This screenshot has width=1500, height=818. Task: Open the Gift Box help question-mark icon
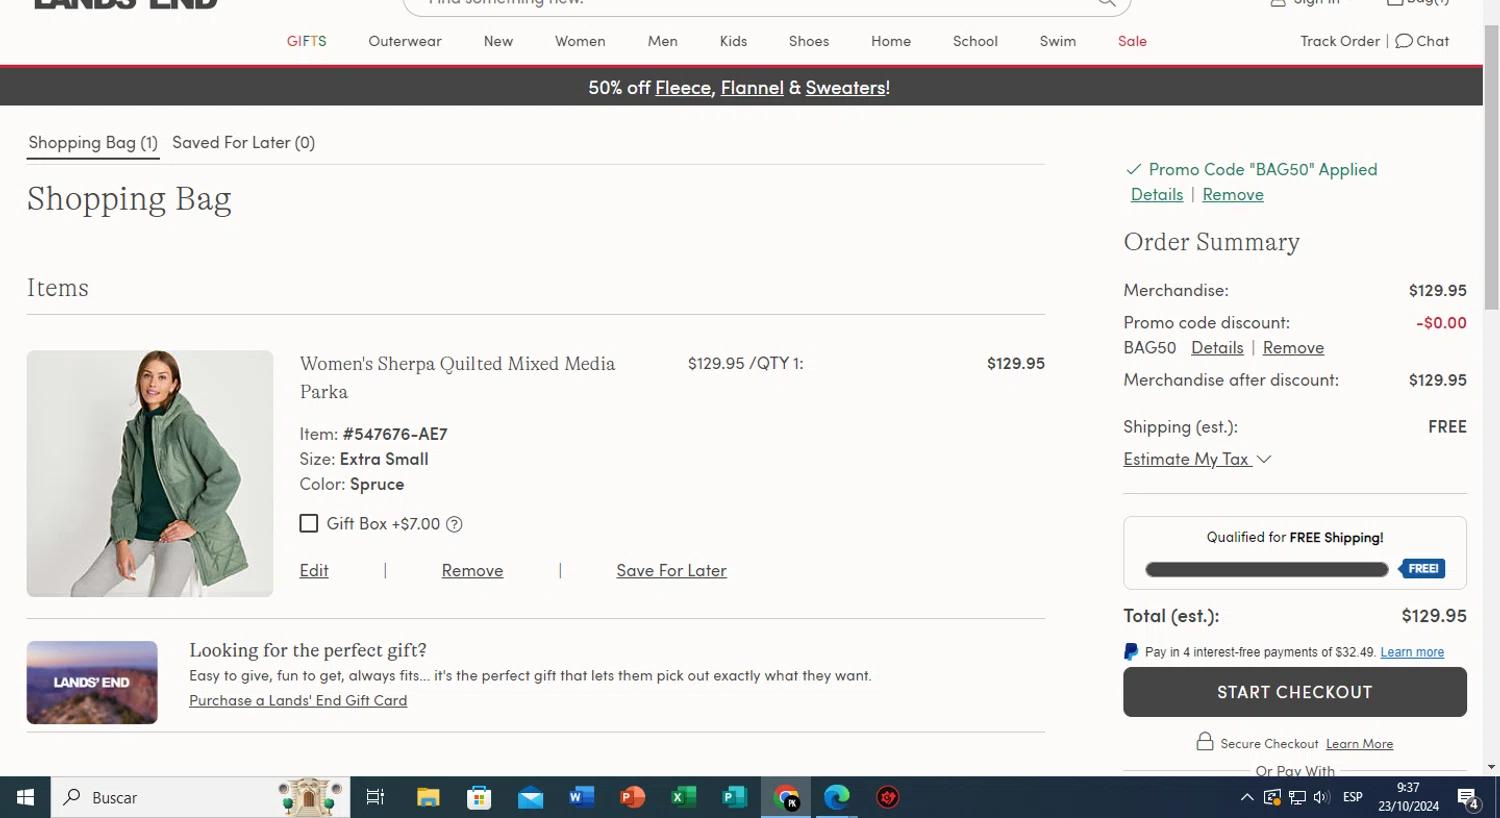[x=454, y=524]
